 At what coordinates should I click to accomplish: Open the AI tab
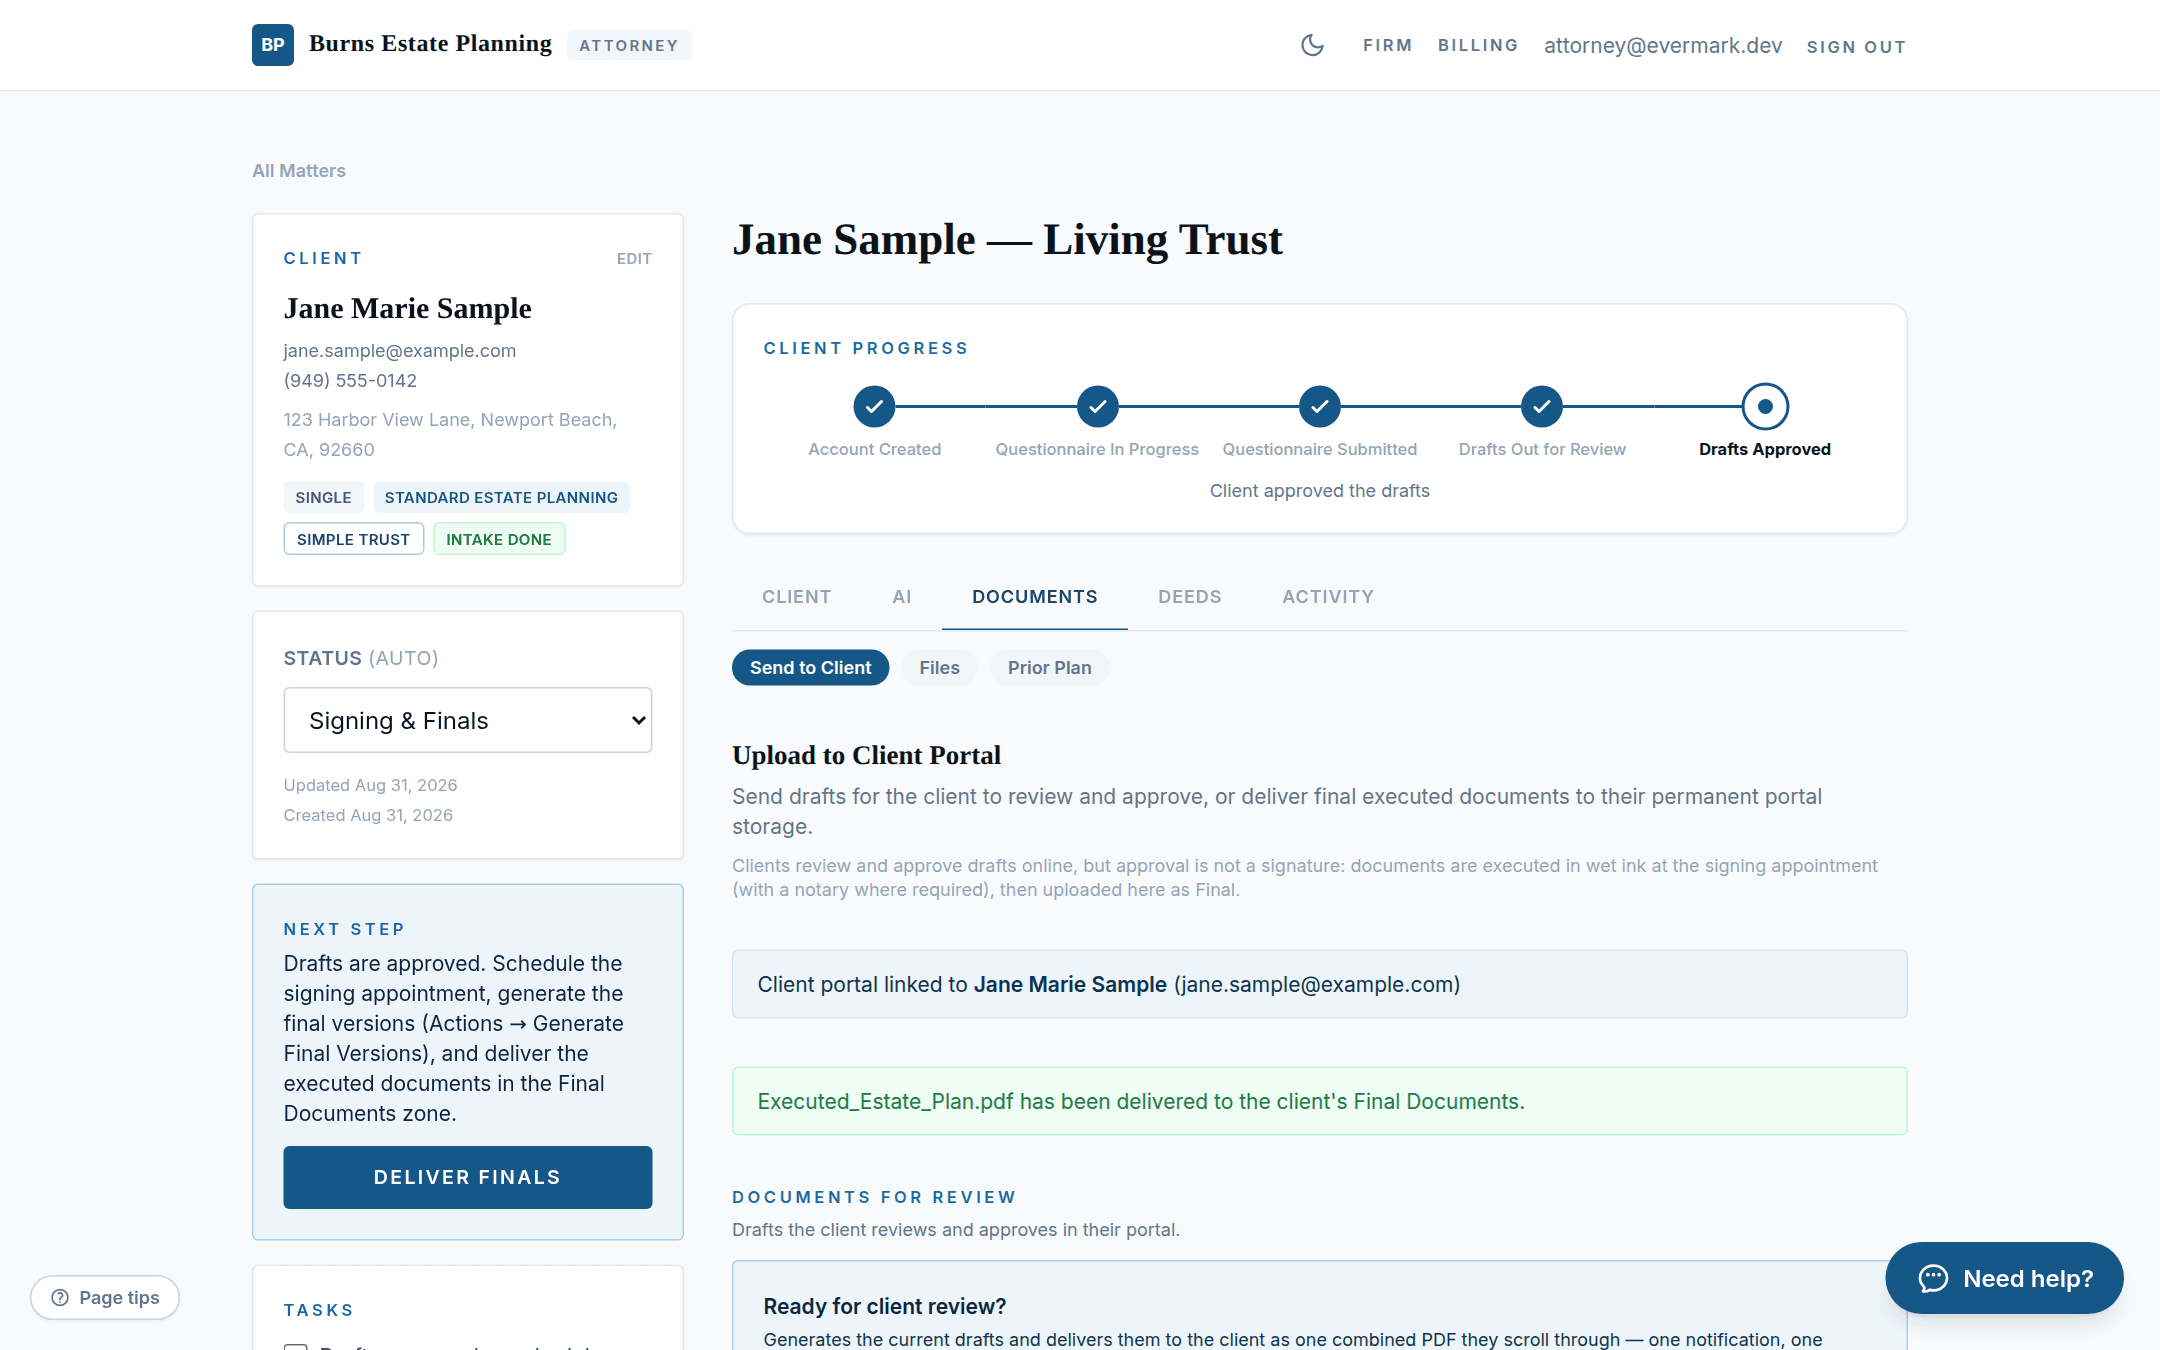pyautogui.click(x=901, y=597)
